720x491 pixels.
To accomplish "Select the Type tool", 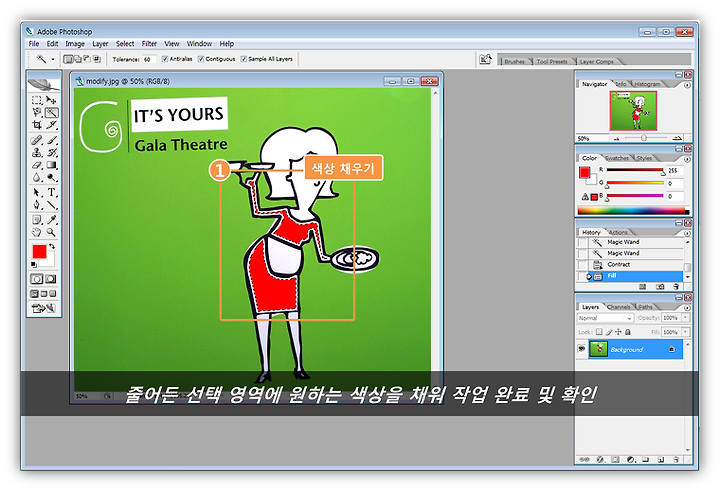I will (x=51, y=192).
